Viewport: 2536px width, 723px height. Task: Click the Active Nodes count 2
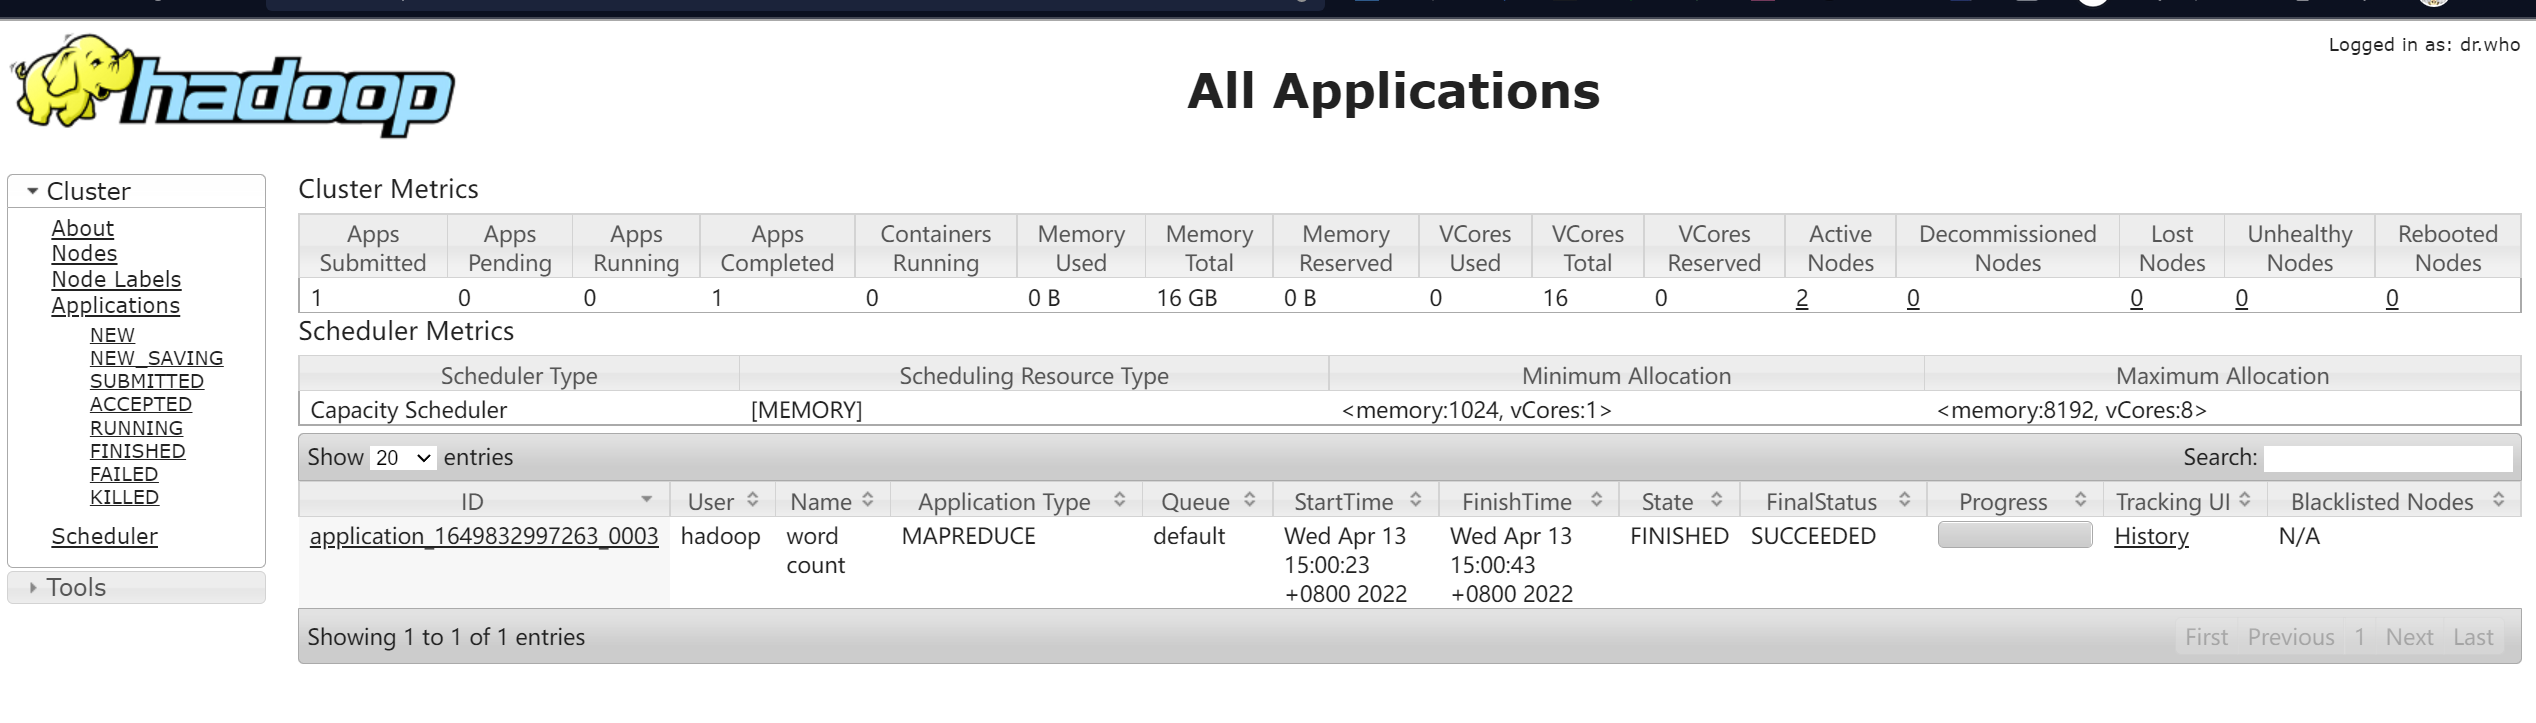pyautogui.click(x=1802, y=299)
